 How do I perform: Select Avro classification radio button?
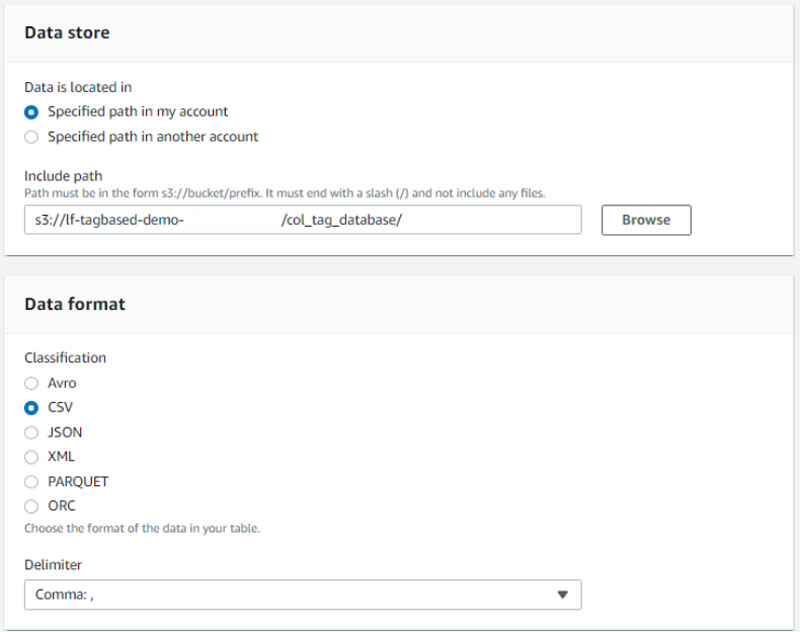click(x=32, y=383)
